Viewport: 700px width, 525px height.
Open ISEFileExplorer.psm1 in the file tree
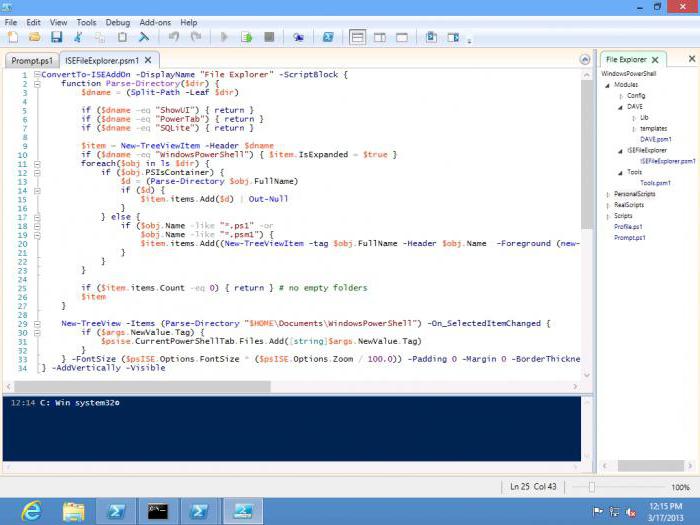coord(667,161)
